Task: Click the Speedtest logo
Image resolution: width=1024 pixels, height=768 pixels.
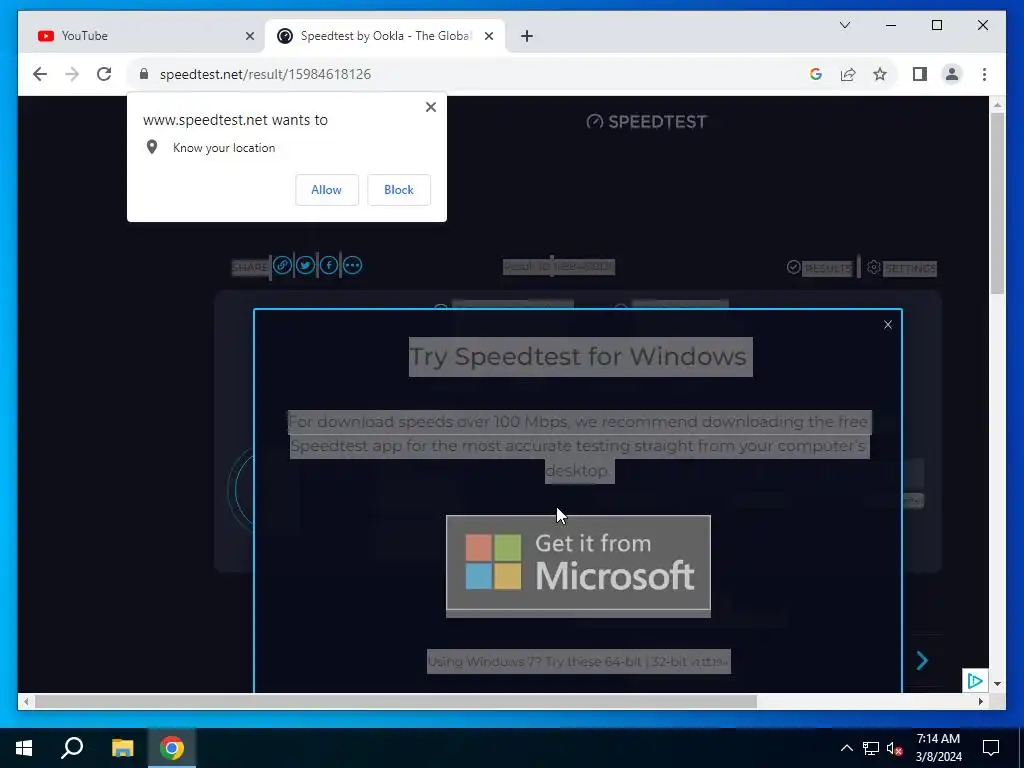Action: click(647, 121)
